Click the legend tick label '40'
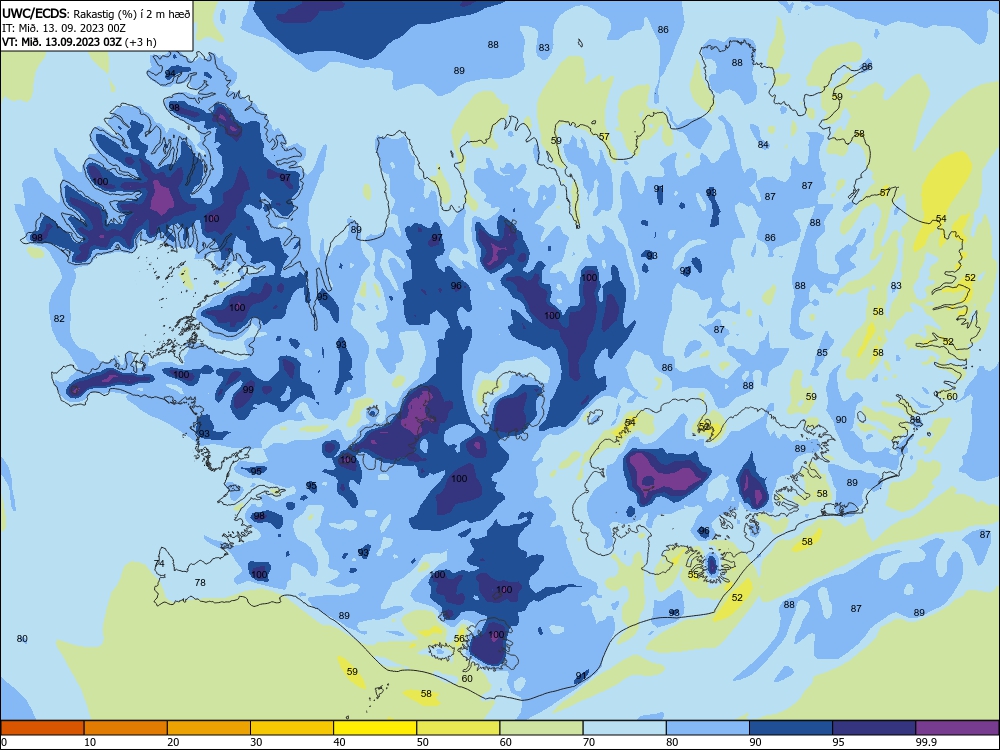The width and height of the screenshot is (1000, 750). [x=339, y=742]
